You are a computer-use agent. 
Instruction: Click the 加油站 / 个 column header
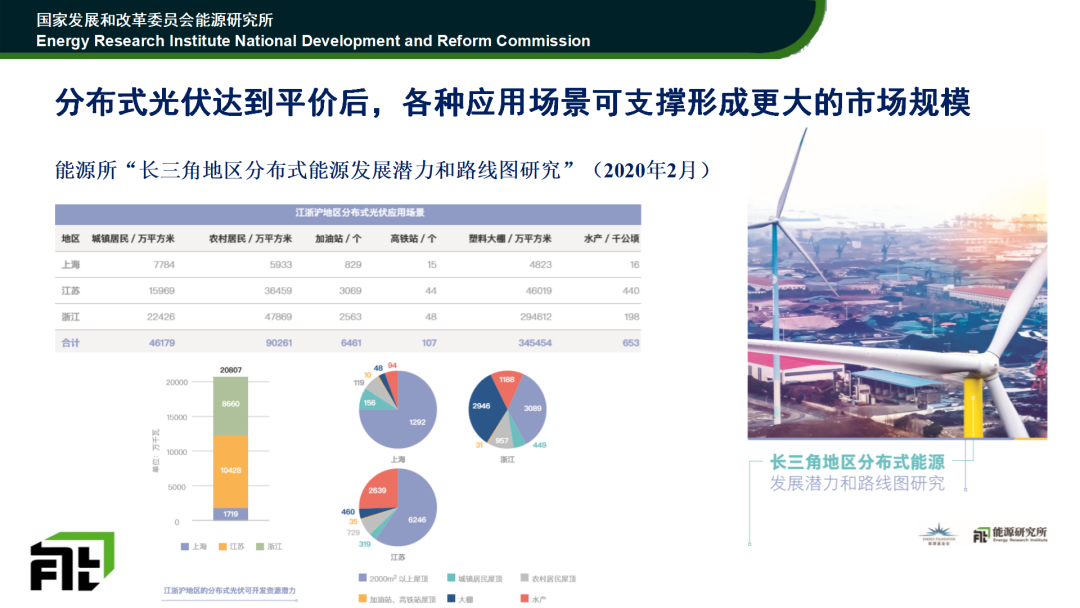(338, 238)
